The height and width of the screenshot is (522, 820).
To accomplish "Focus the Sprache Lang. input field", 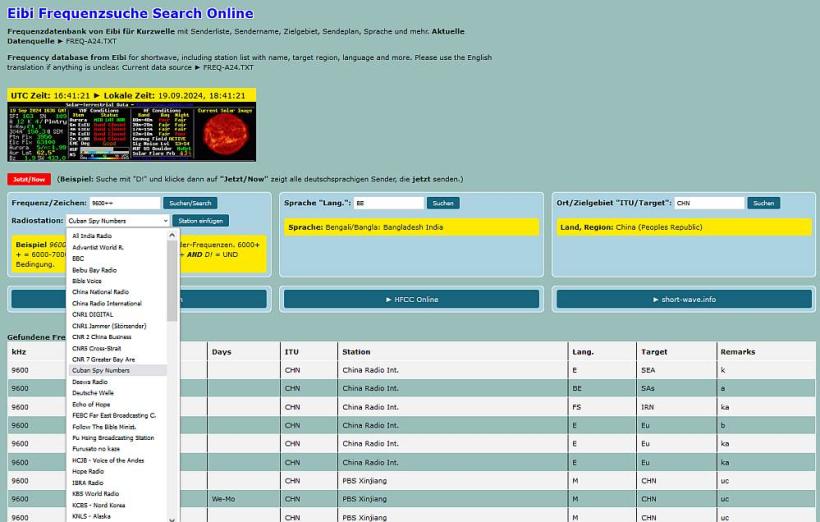I will pos(389,203).
